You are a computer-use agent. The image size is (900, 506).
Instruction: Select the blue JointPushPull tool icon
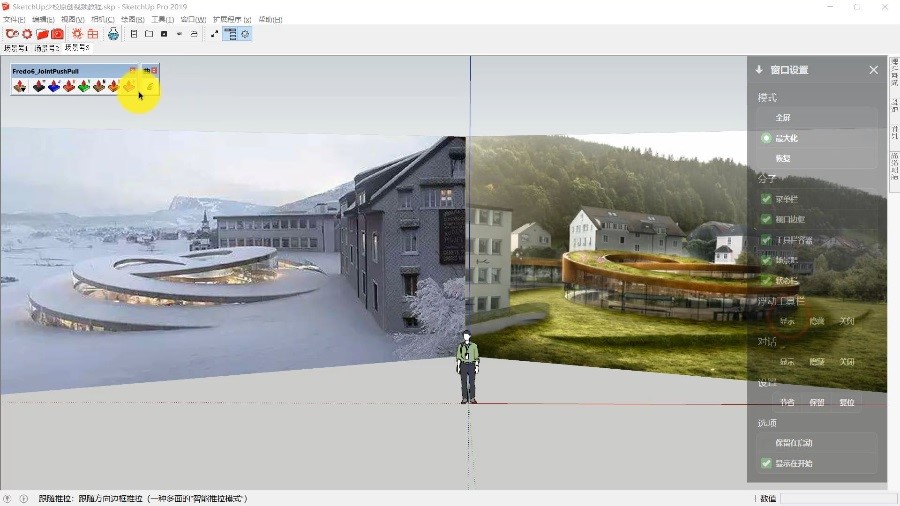click(54, 86)
